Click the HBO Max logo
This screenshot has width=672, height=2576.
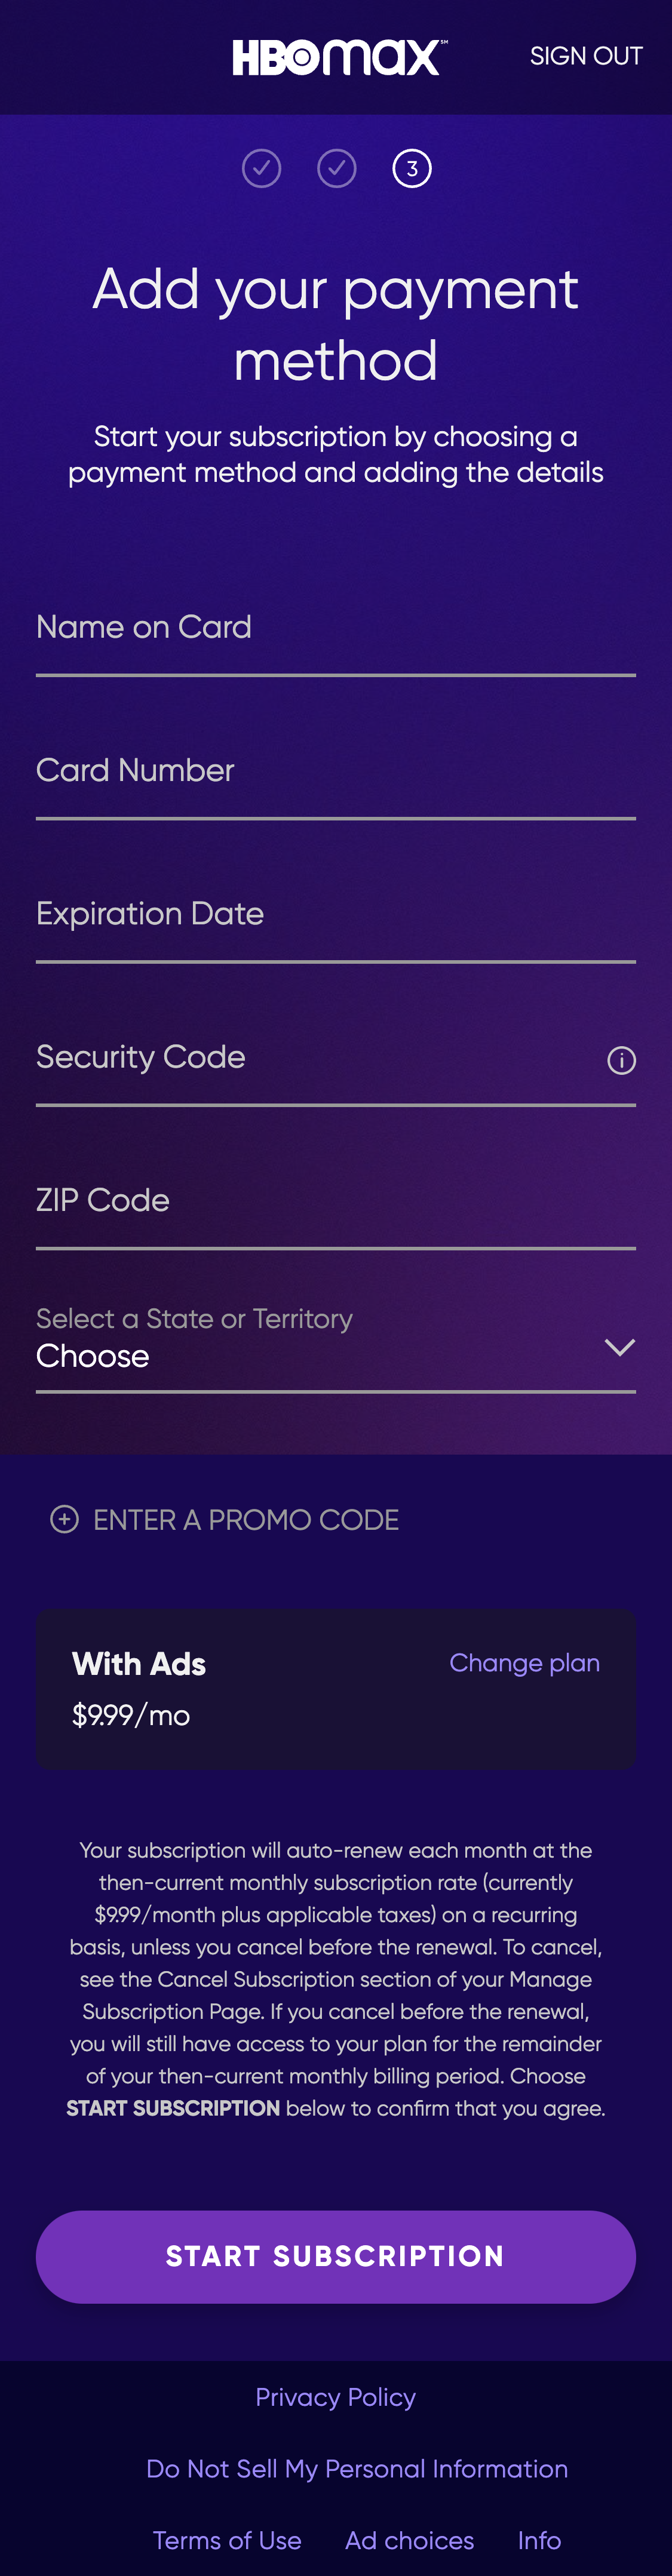(x=336, y=56)
